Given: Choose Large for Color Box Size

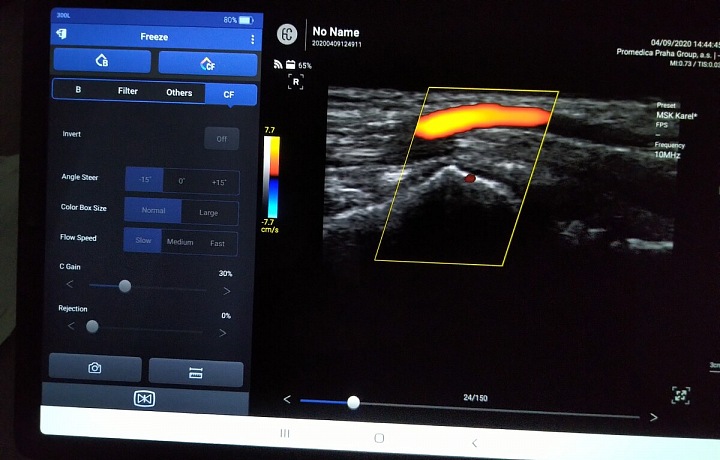Looking at the screenshot, I should (209, 212).
